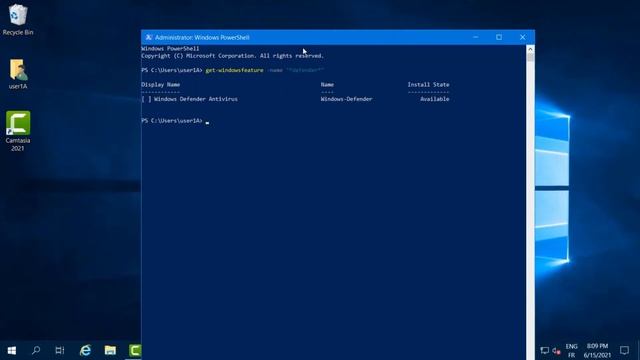Launch Internet Explorer from the taskbar

[x=85, y=350]
